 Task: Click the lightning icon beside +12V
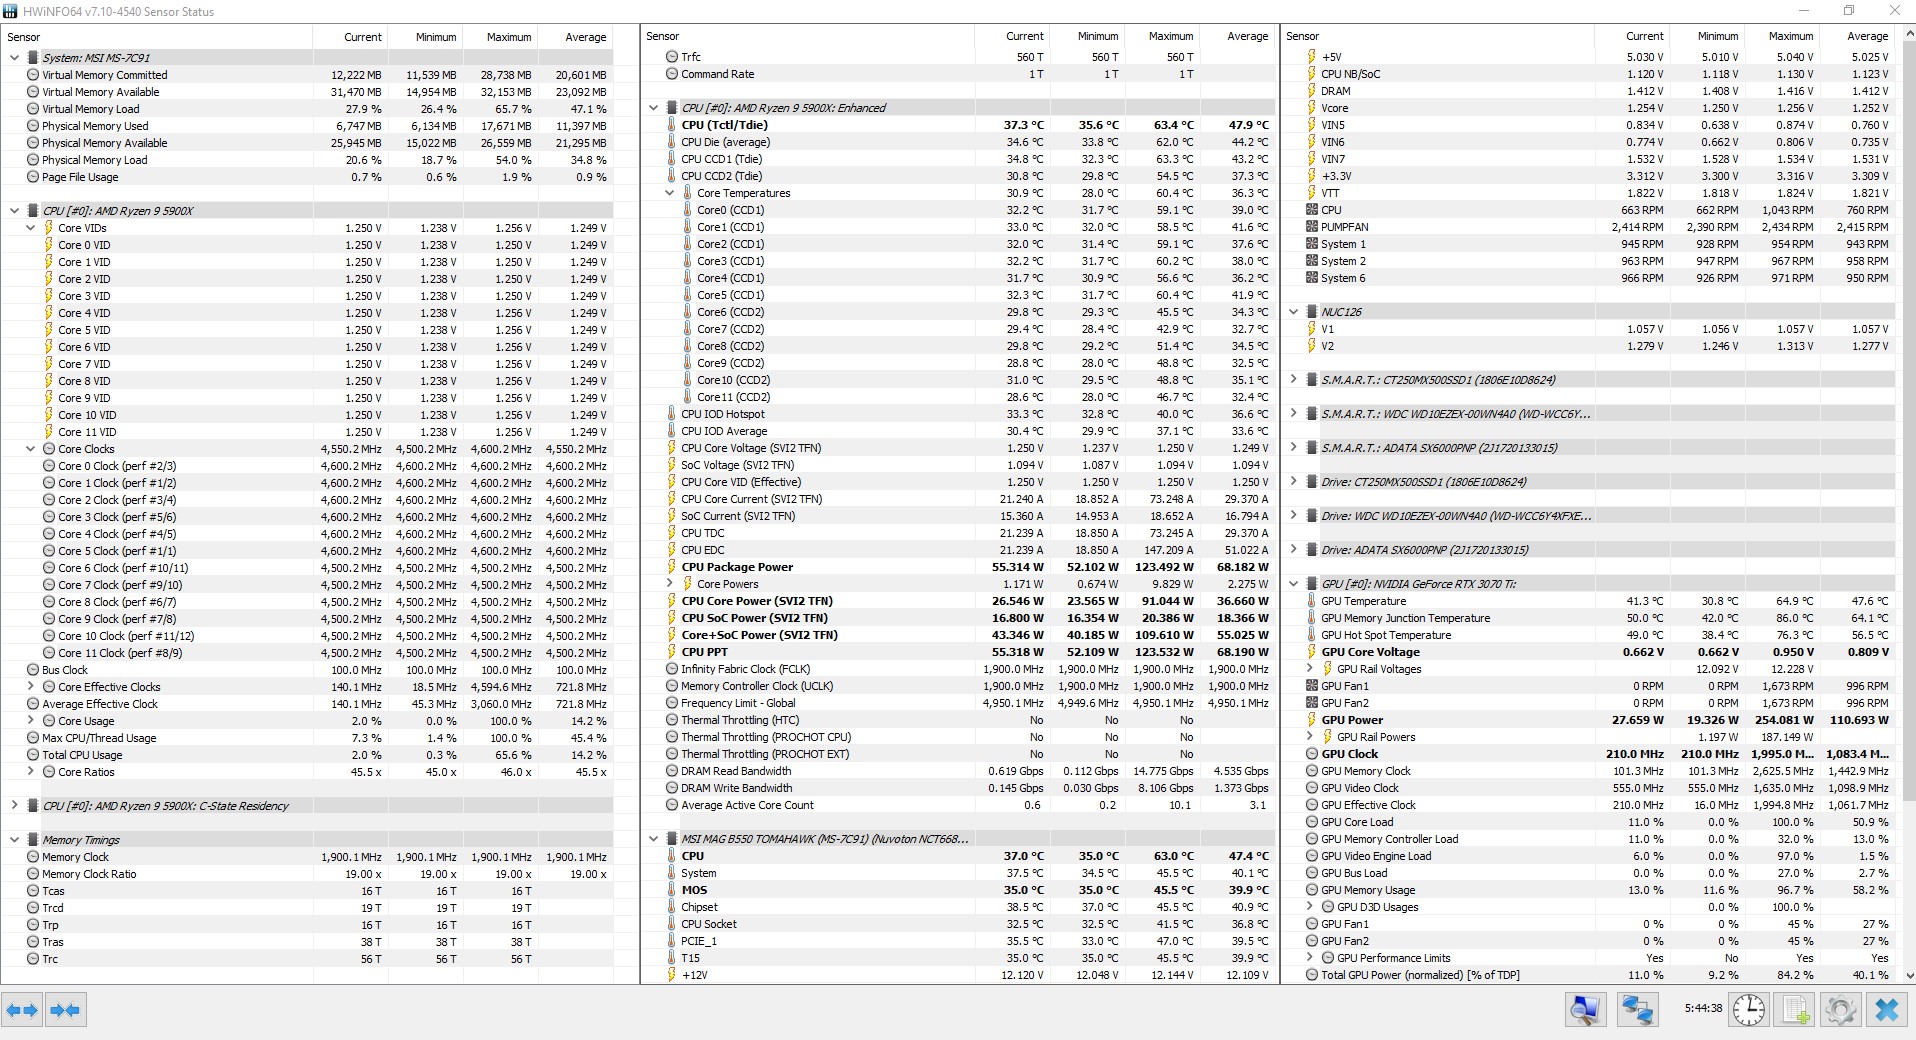click(671, 975)
